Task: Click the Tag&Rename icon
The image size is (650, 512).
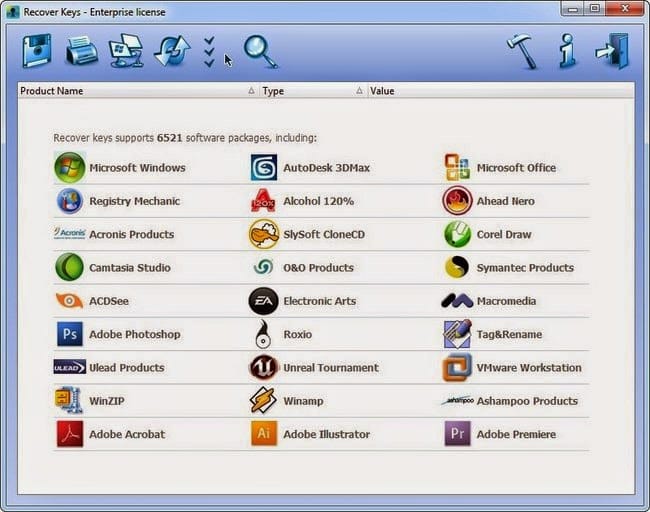Action: pyautogui.click(x=458, y=333)
